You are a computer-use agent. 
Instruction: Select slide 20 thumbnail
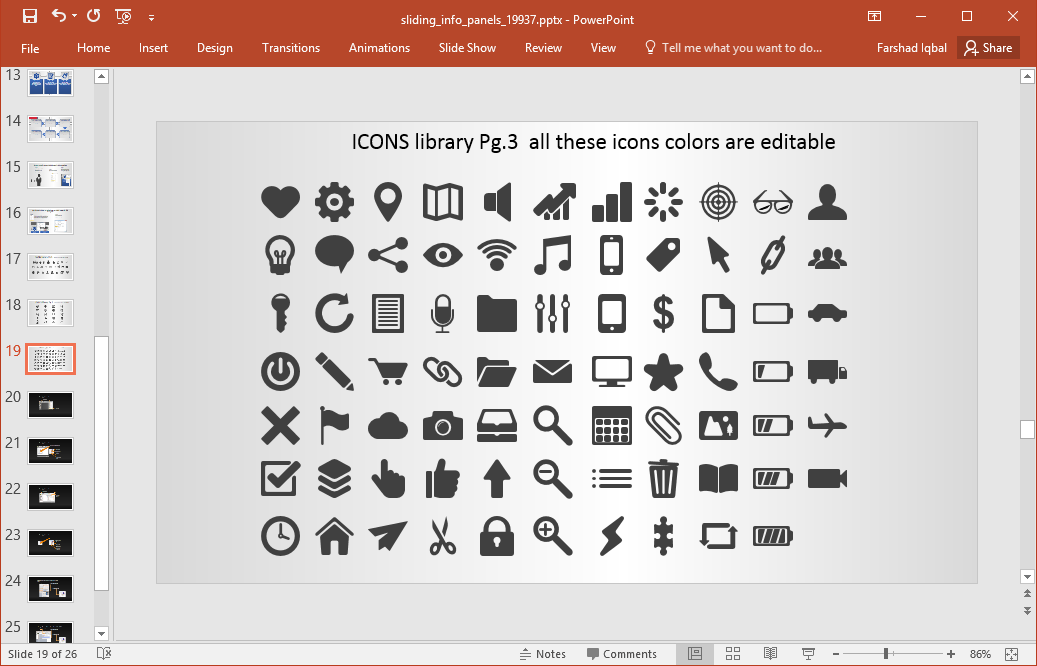click(x=50, y=404)
